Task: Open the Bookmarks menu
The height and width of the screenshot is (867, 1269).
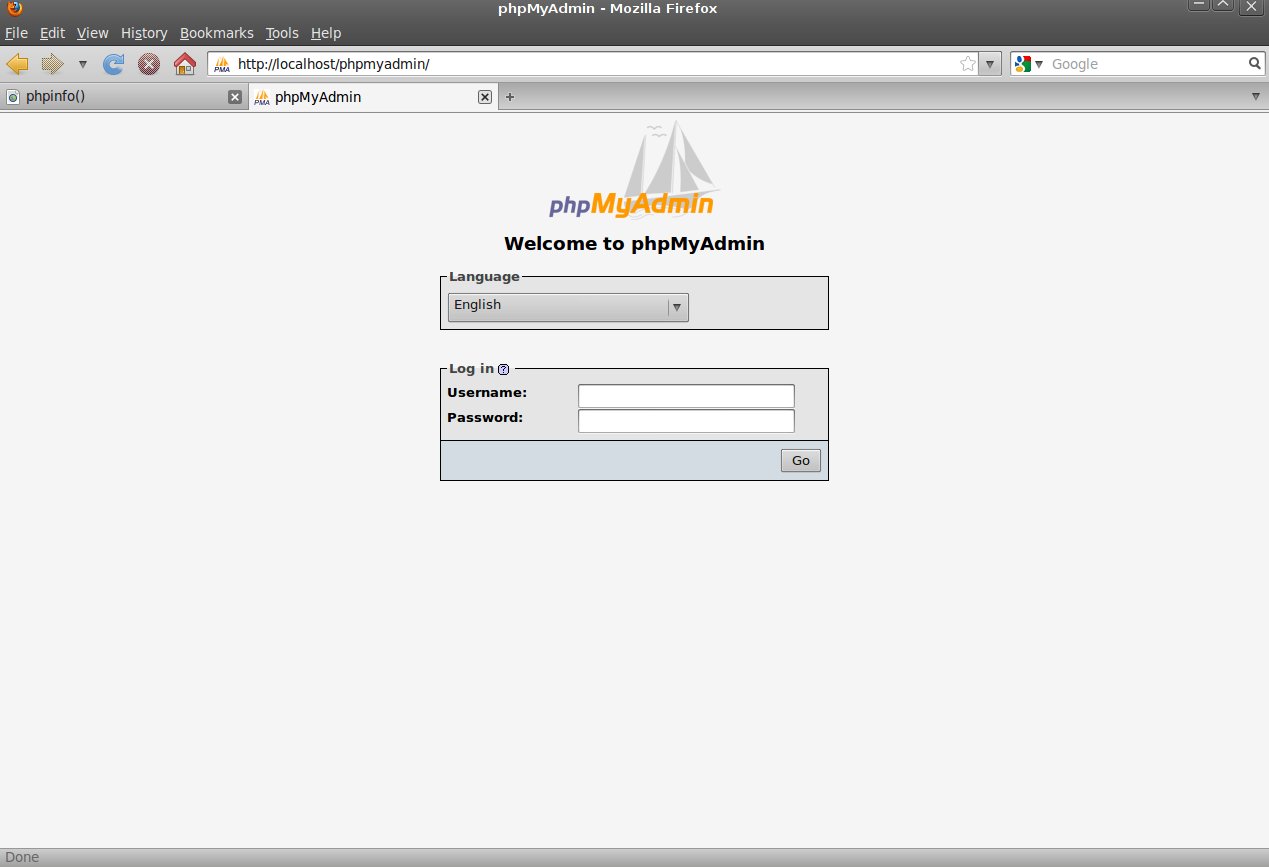Action: pos(217,33)
